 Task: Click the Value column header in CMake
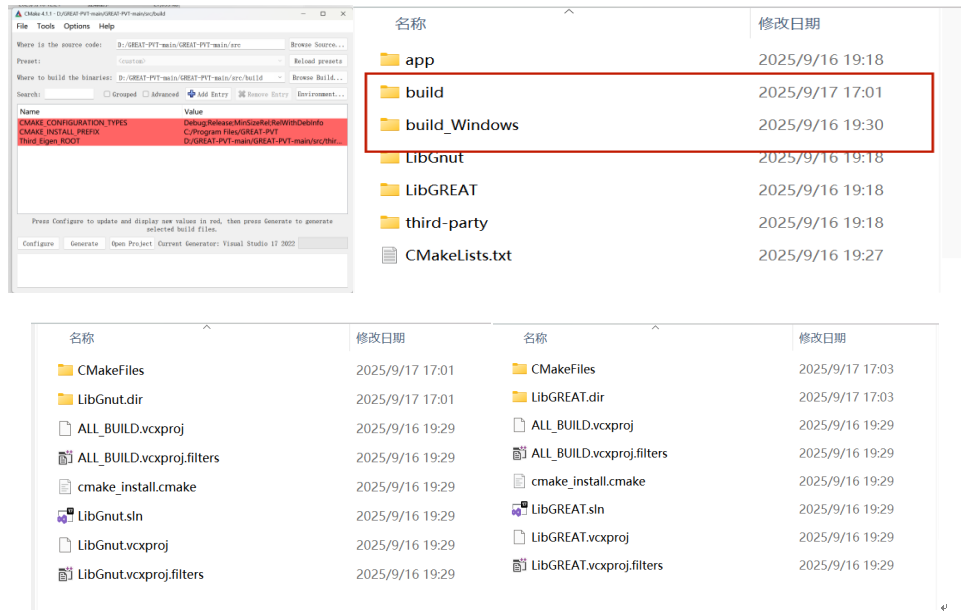click(193, 112)
